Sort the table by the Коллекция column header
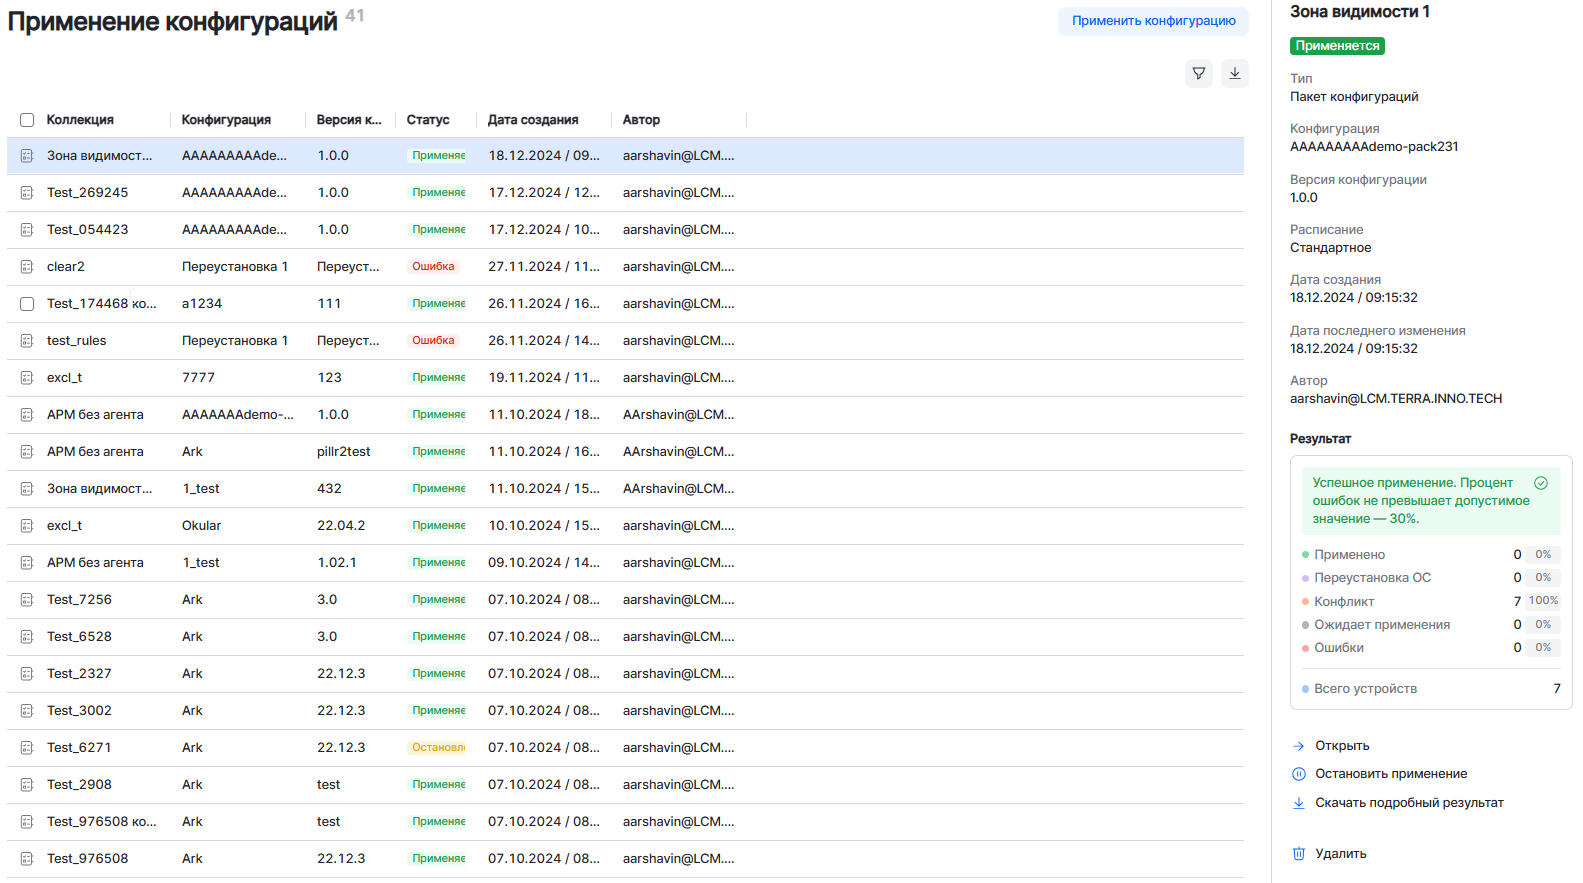1583x883 pixels. (80, 120)
